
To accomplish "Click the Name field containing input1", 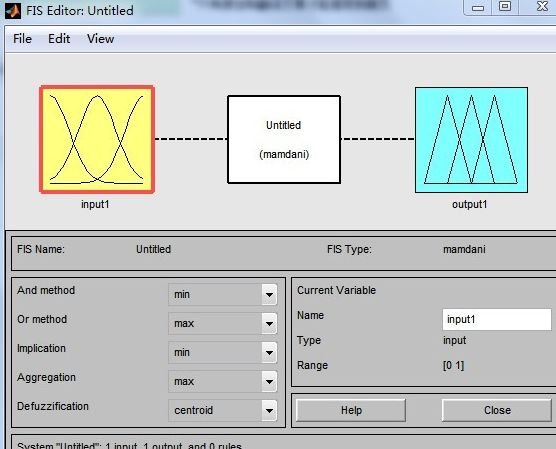I will click(497, 319).
